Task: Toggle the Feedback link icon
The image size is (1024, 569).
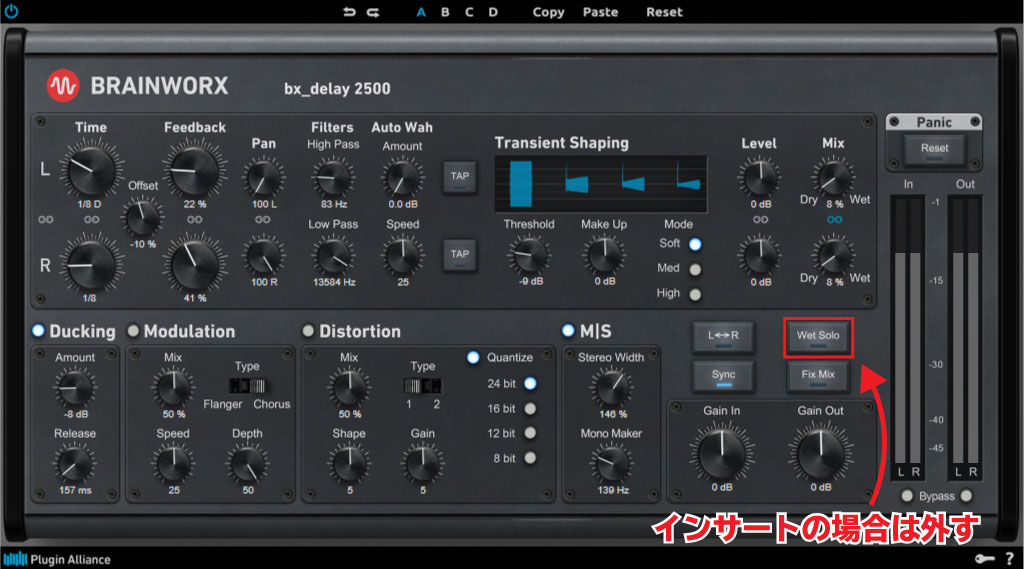Action: coord(195,220)
